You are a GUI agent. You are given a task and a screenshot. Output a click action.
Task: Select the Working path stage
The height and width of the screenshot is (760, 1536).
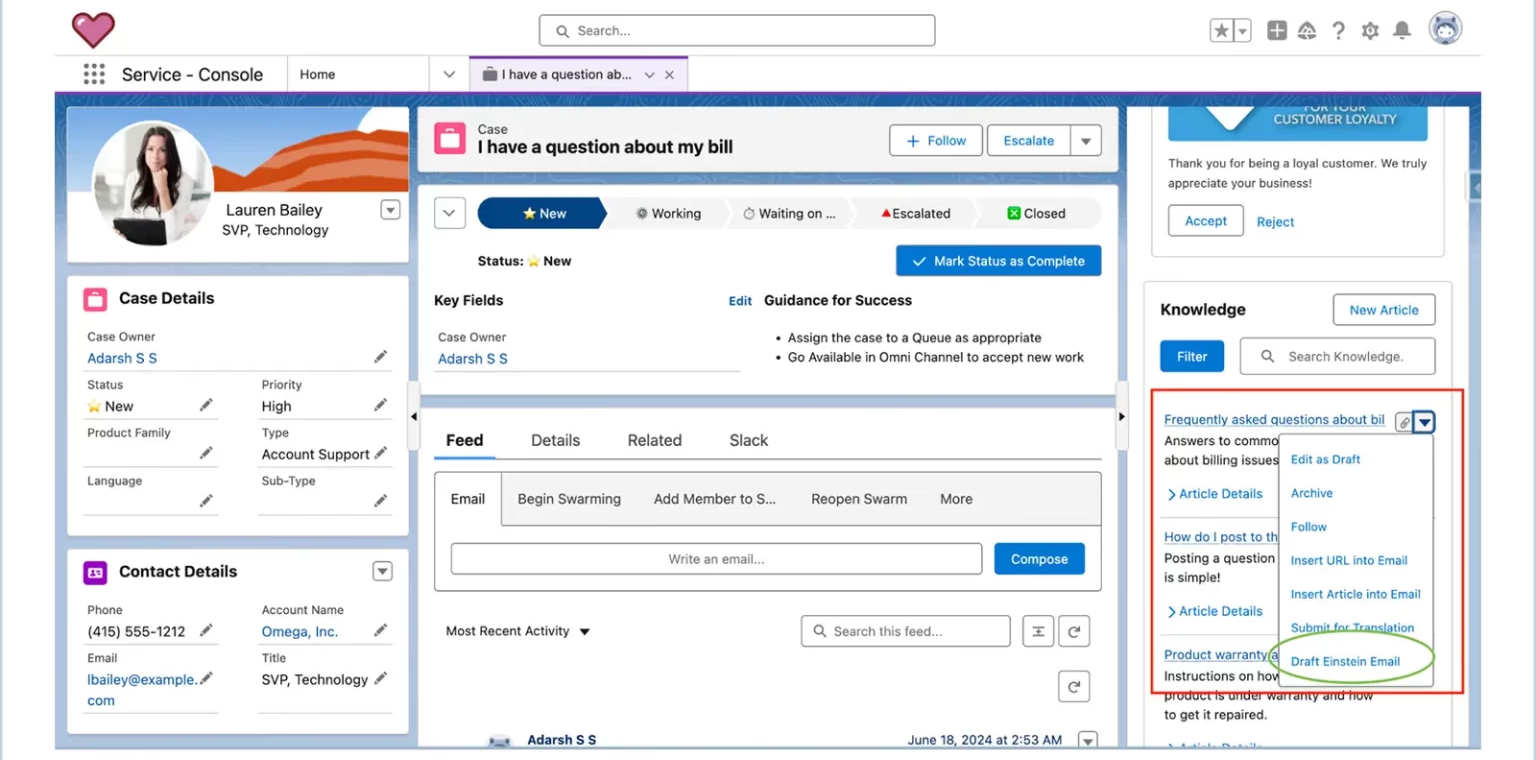(668, 213)
